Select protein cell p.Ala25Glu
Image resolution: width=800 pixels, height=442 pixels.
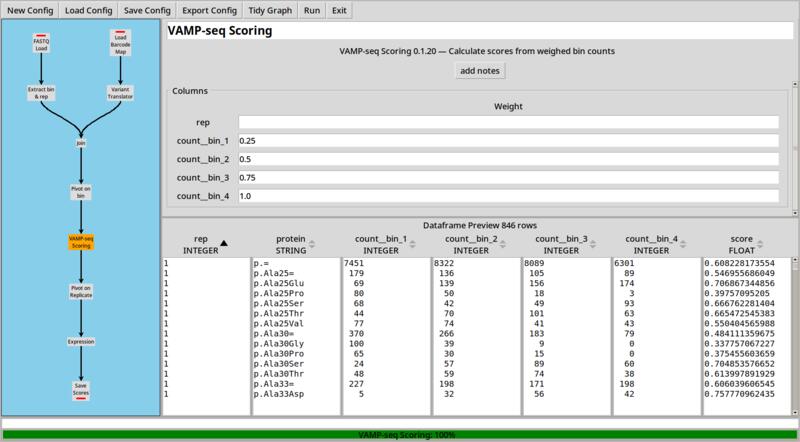click(x=279, y=283)
